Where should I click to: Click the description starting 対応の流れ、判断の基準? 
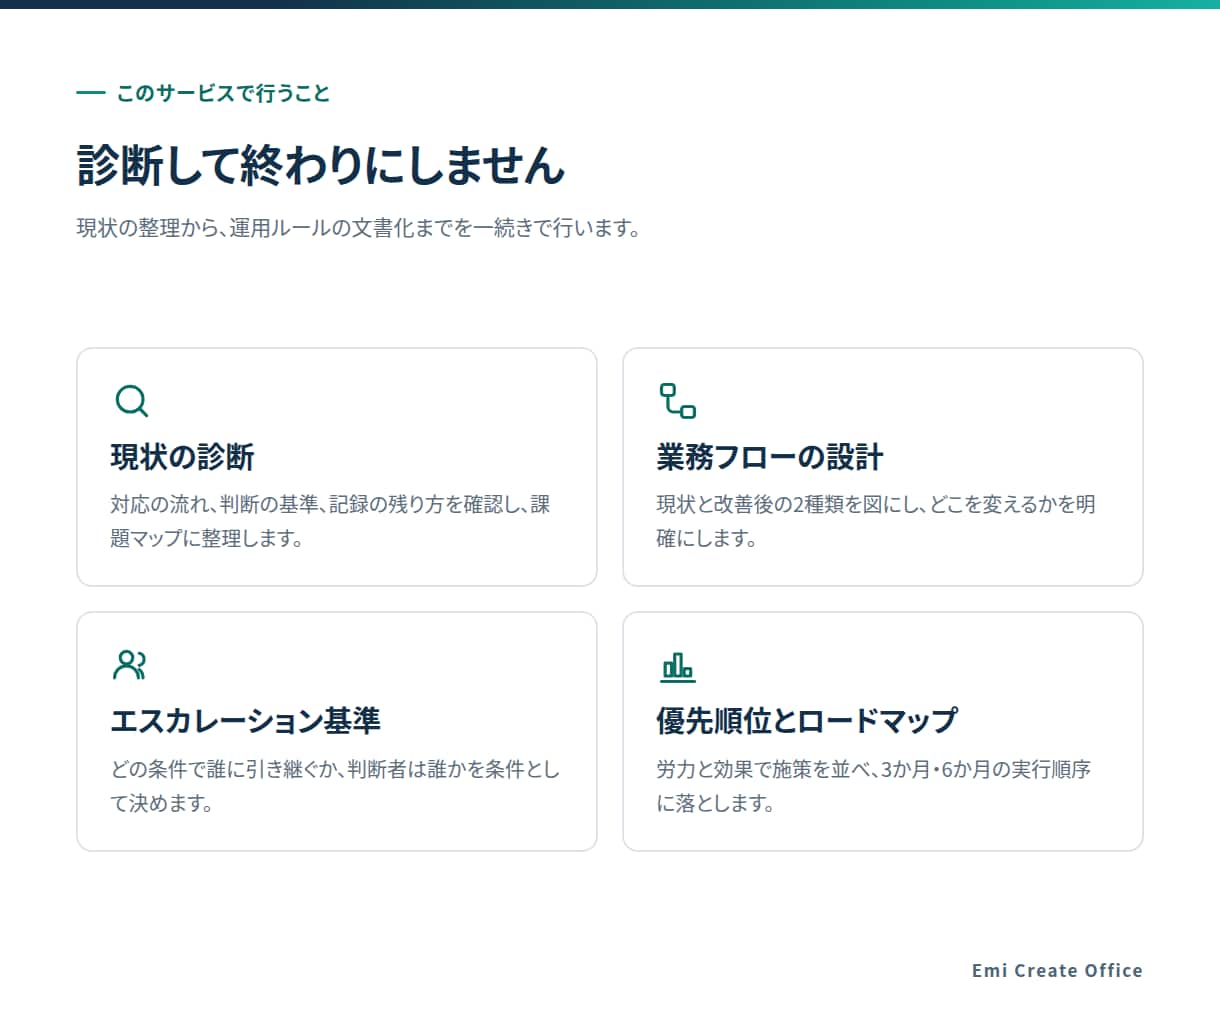[330, 521]
